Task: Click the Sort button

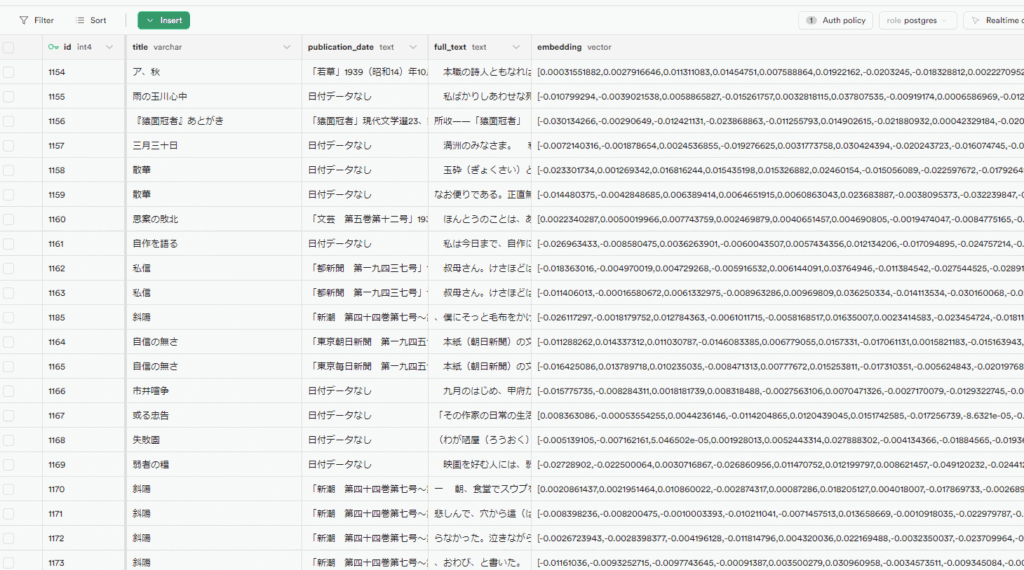Action: 90,20
